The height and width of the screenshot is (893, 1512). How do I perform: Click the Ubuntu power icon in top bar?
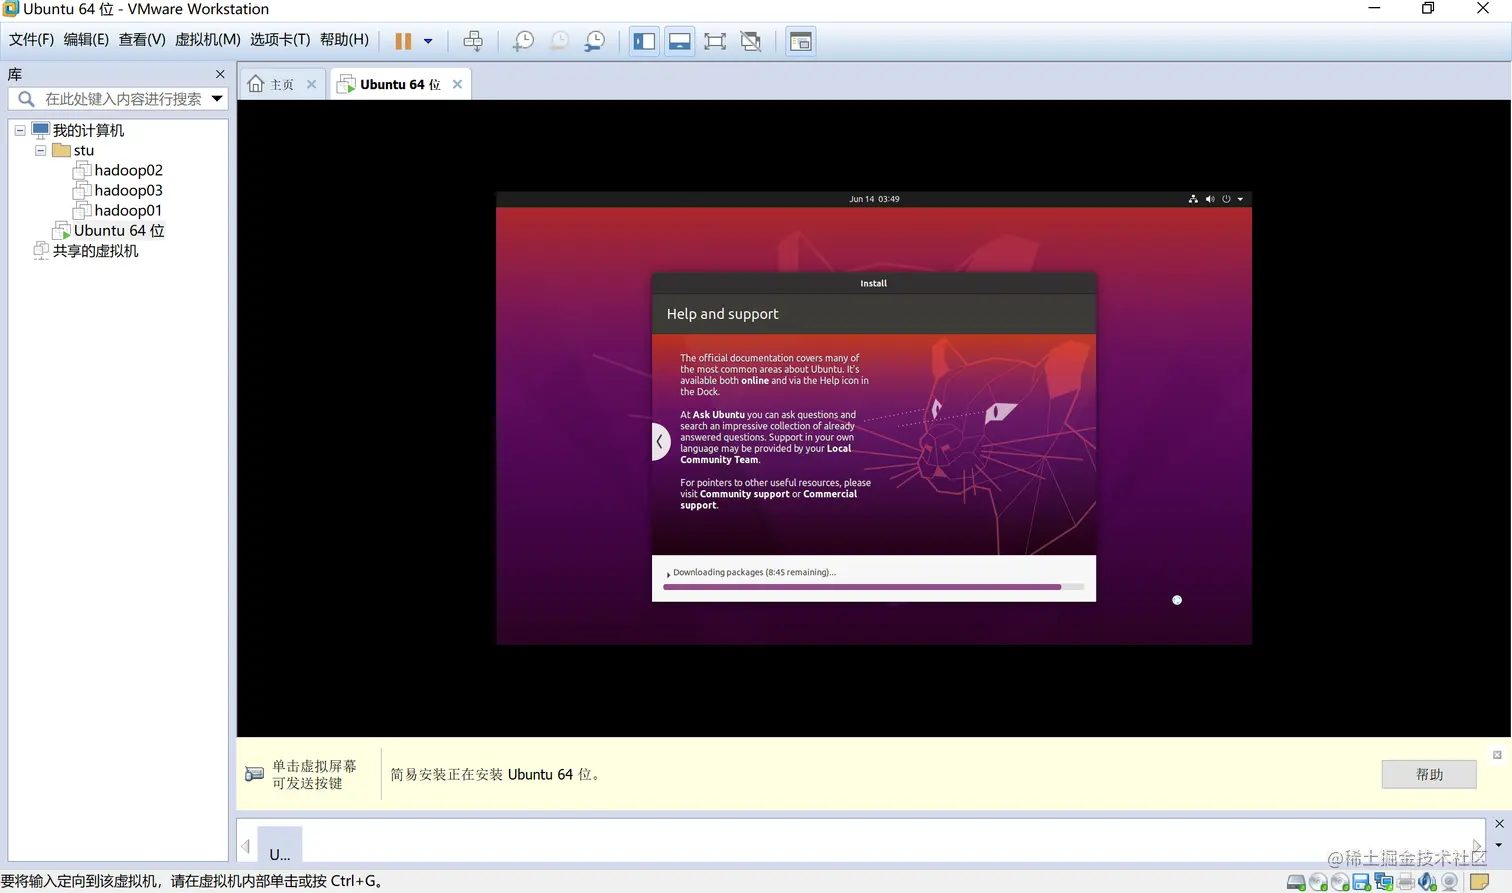[x=1226, y=199]
